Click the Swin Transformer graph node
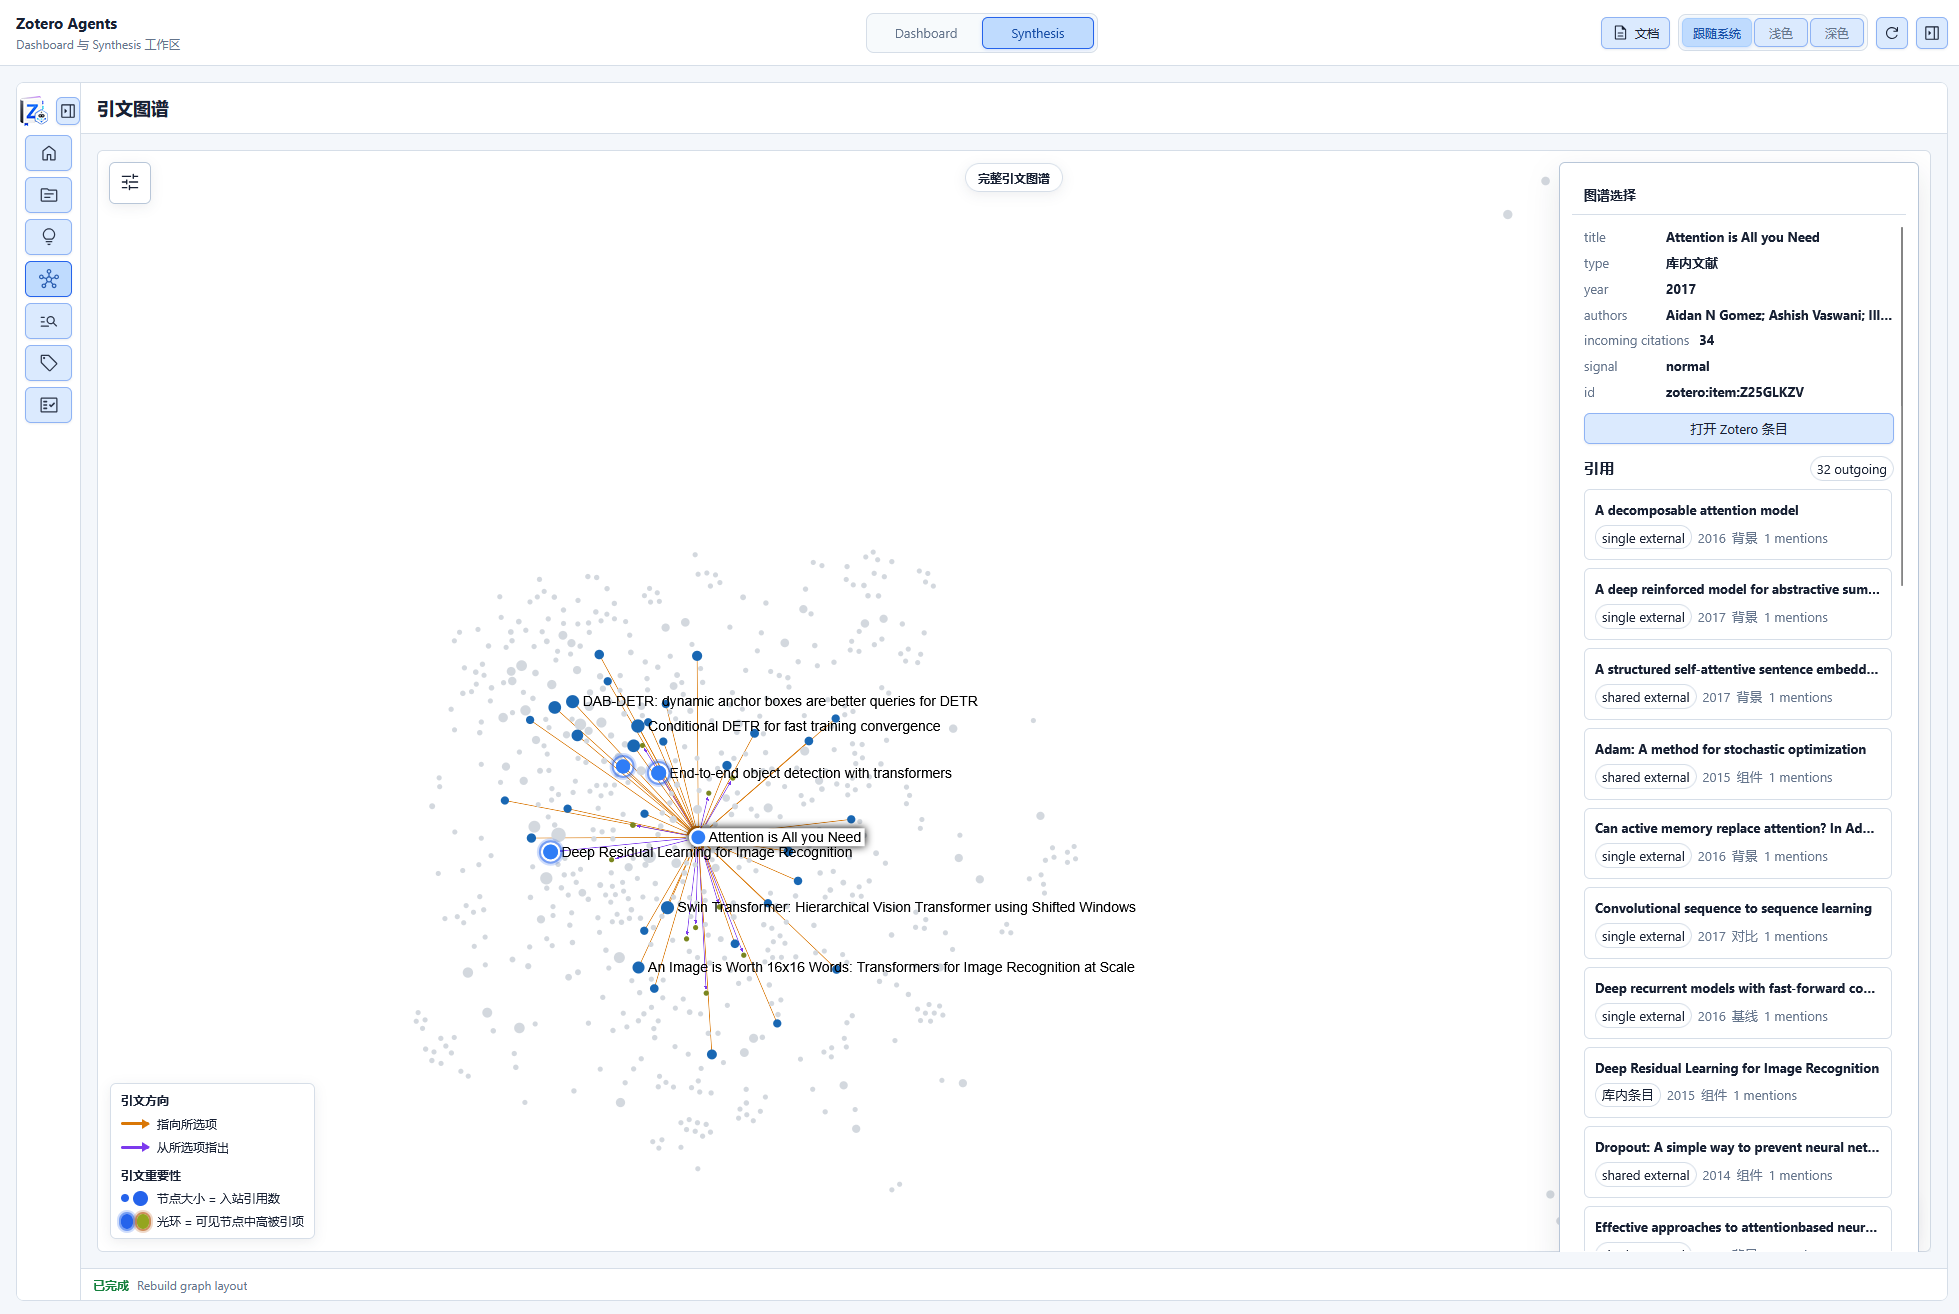This screenshot has height=1314, width=1959. 667,908
